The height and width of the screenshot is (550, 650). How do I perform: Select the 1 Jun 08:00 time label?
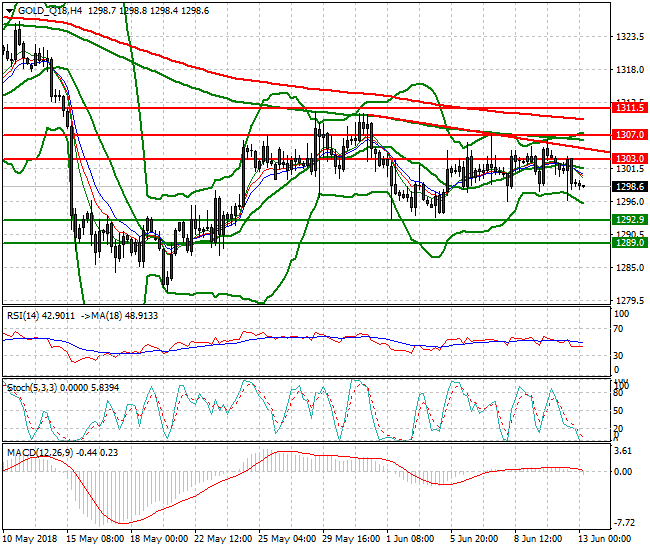click(x=410, y=539)
